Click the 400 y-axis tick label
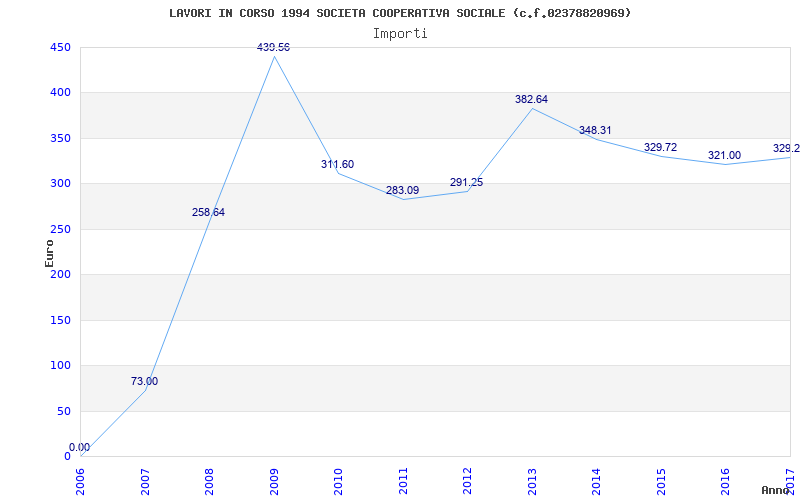The height and width of the screenshot is (500, 800). pyautogui.click(x=60, y=93)
